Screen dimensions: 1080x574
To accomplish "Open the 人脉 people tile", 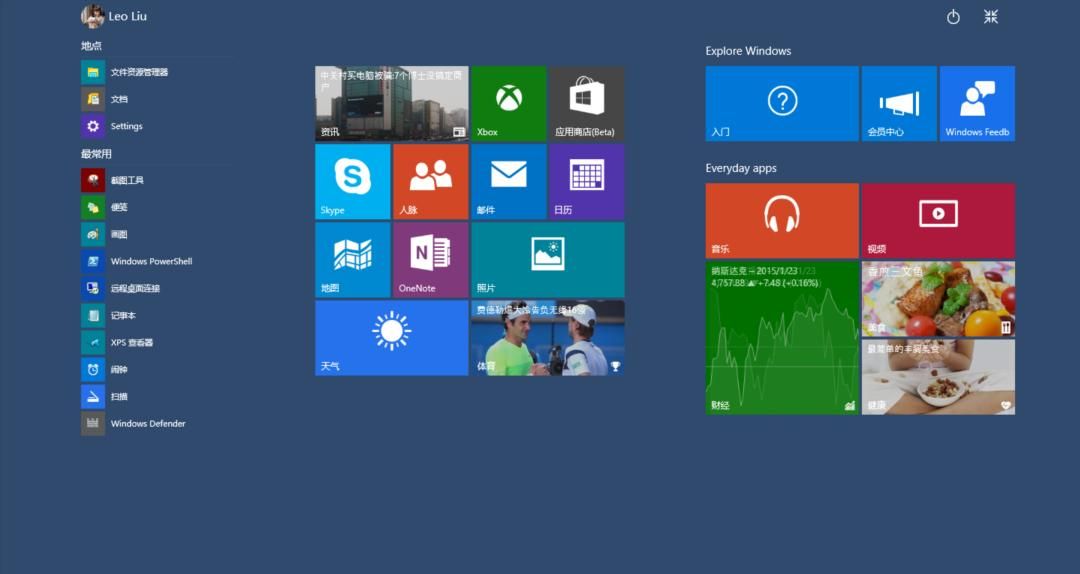I will click(430, 181).
